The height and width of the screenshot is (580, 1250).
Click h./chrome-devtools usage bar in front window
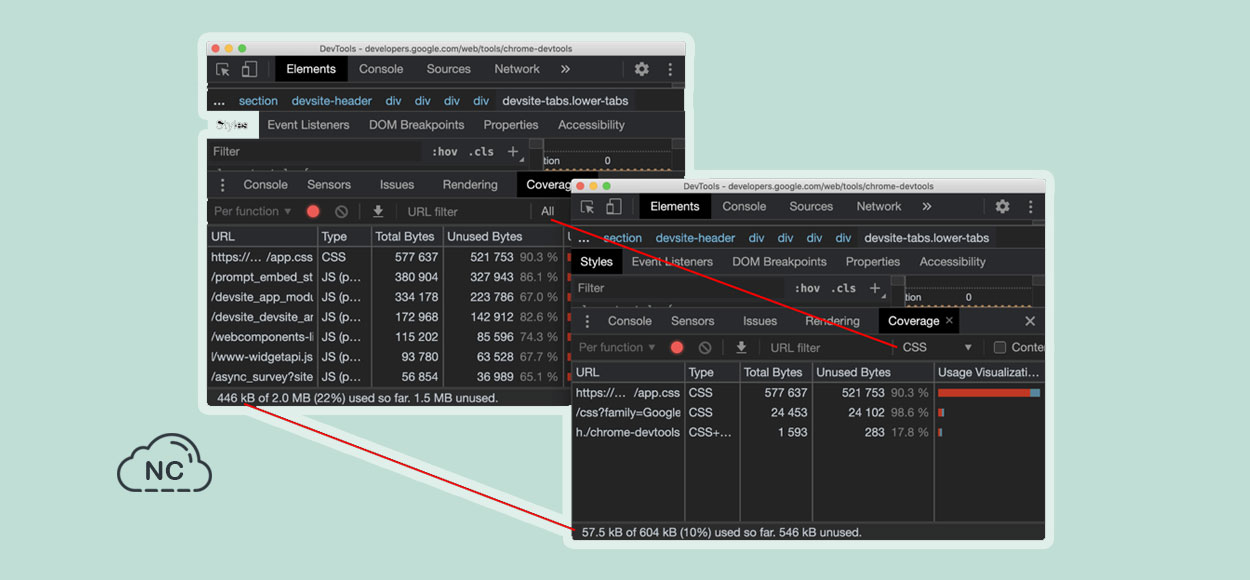(x=940, y=432)
